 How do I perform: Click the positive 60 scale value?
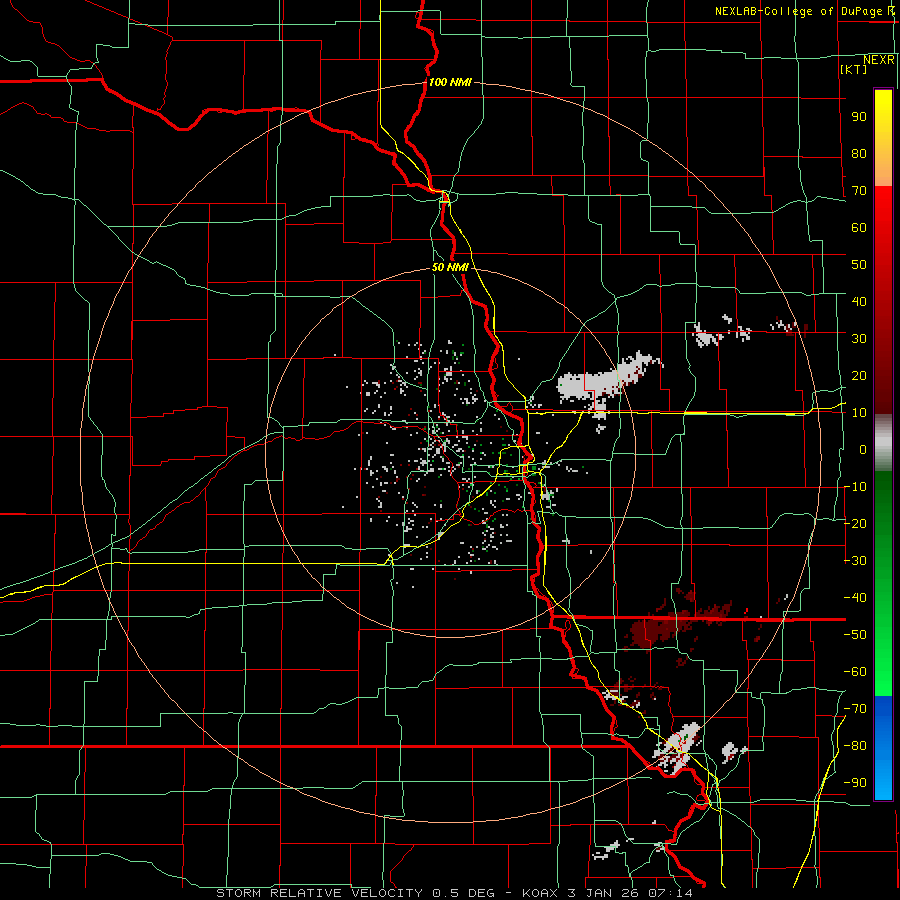859,227
